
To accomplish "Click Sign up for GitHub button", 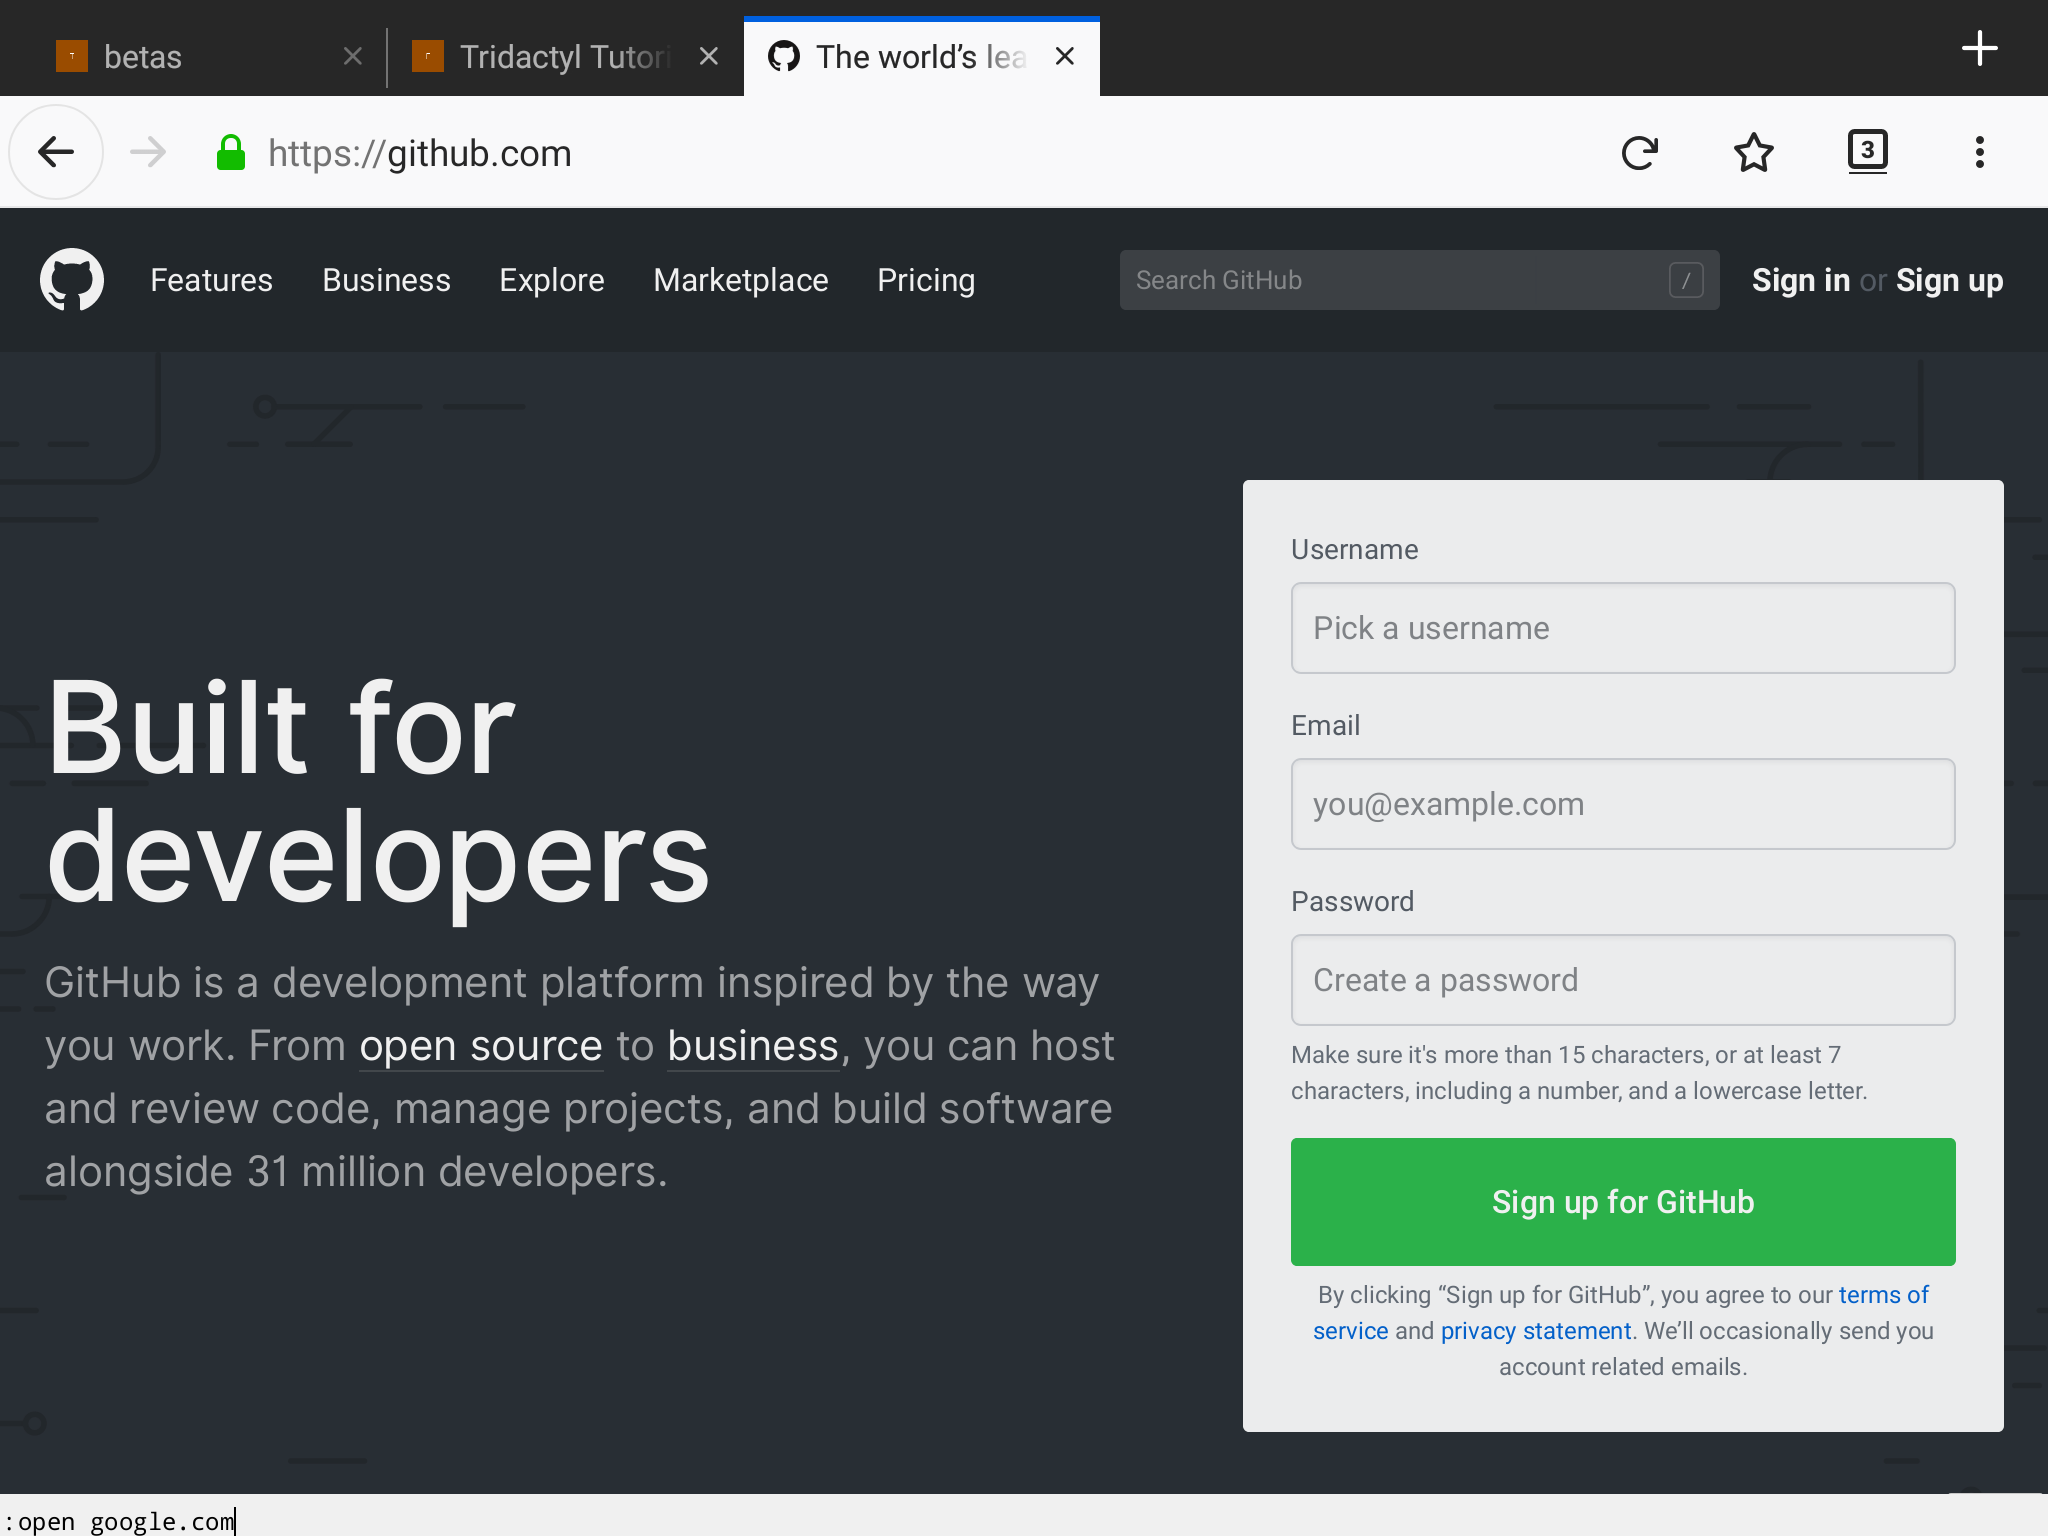I will (1622, 1200).
